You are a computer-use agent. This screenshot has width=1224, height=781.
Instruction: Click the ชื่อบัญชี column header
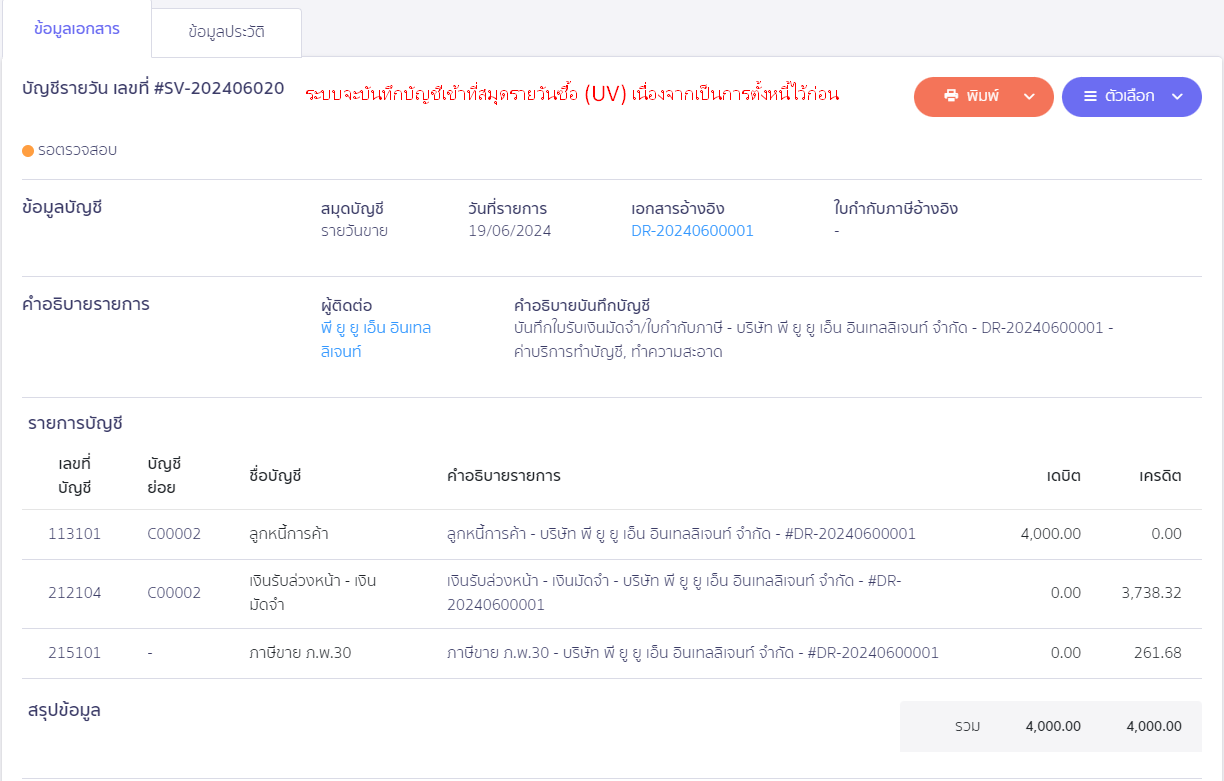point(275,476)
